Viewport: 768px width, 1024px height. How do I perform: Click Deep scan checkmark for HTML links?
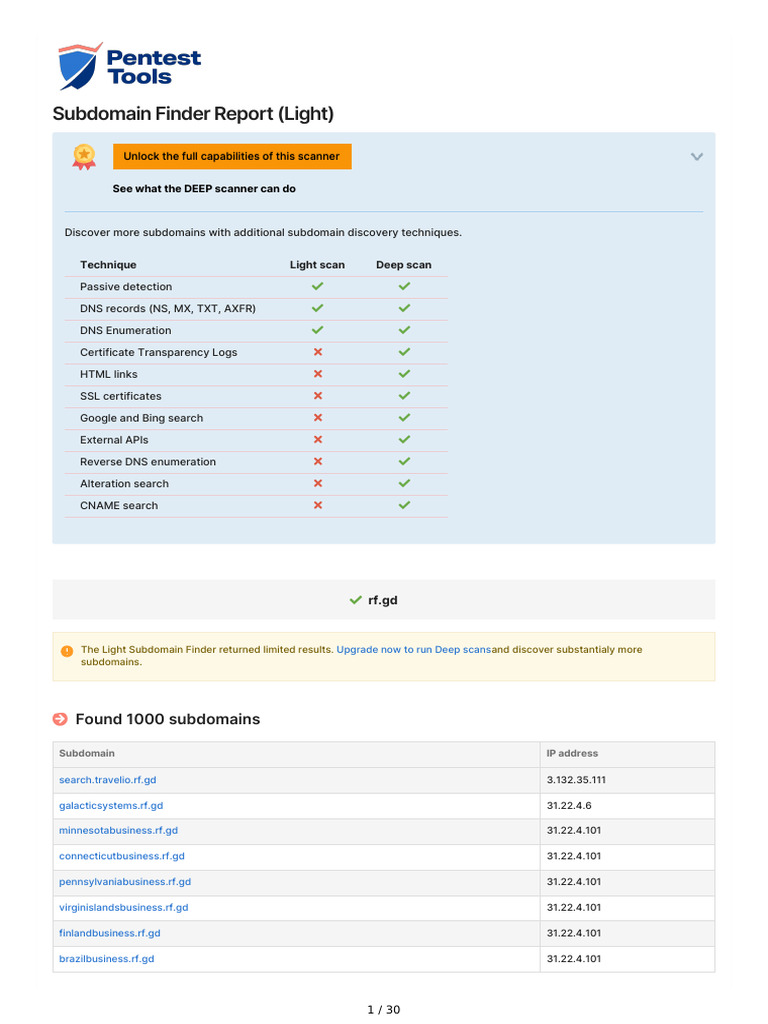[404, 374]
